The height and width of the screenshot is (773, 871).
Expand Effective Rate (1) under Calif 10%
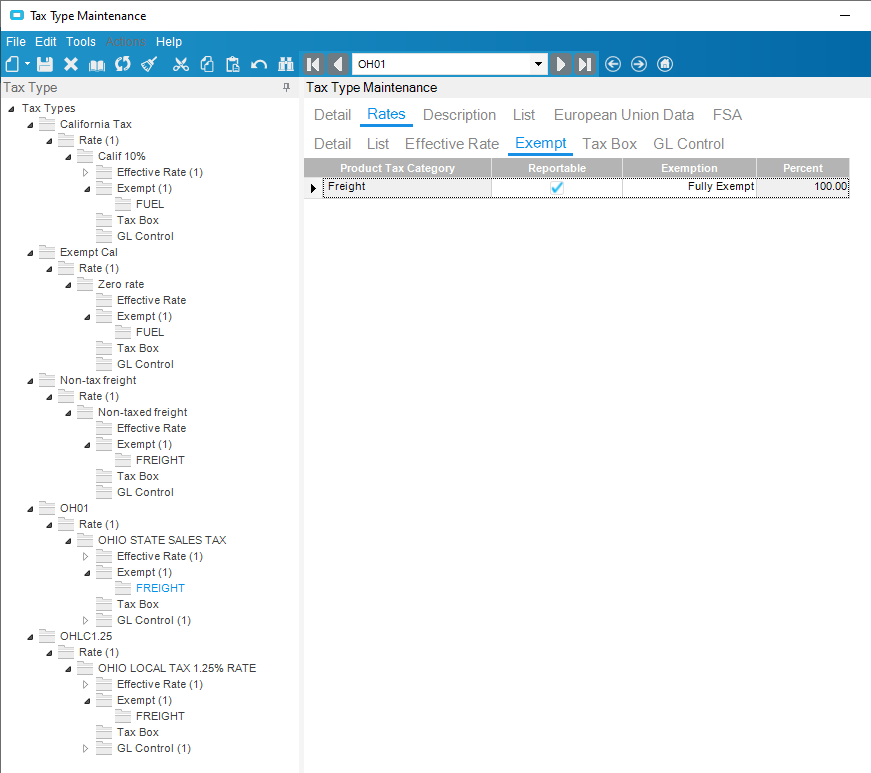(86, 173)
